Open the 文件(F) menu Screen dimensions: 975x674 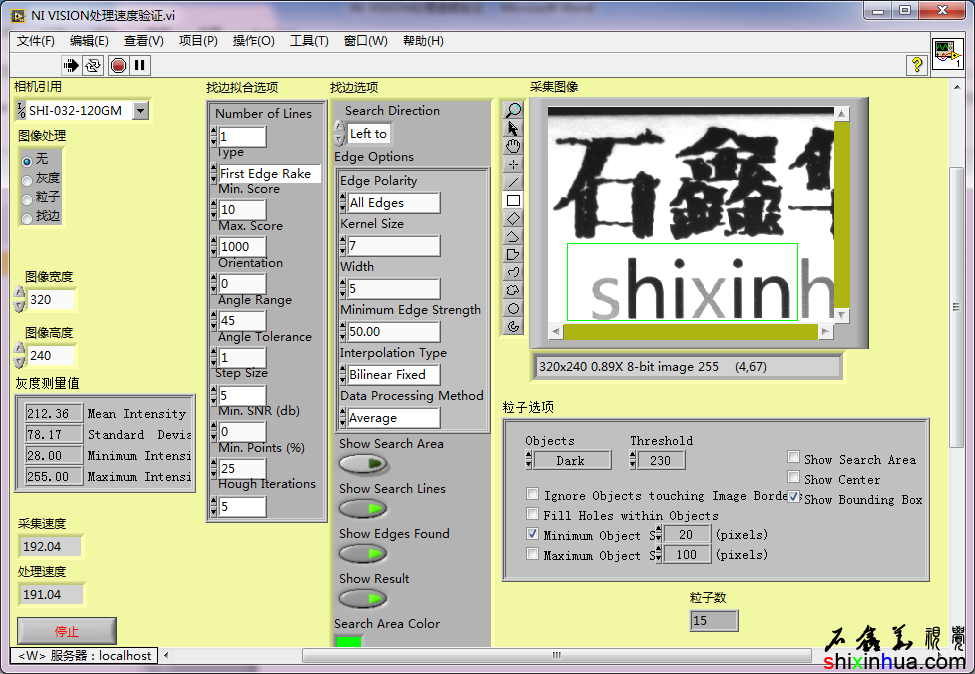[x=36, y=41]
